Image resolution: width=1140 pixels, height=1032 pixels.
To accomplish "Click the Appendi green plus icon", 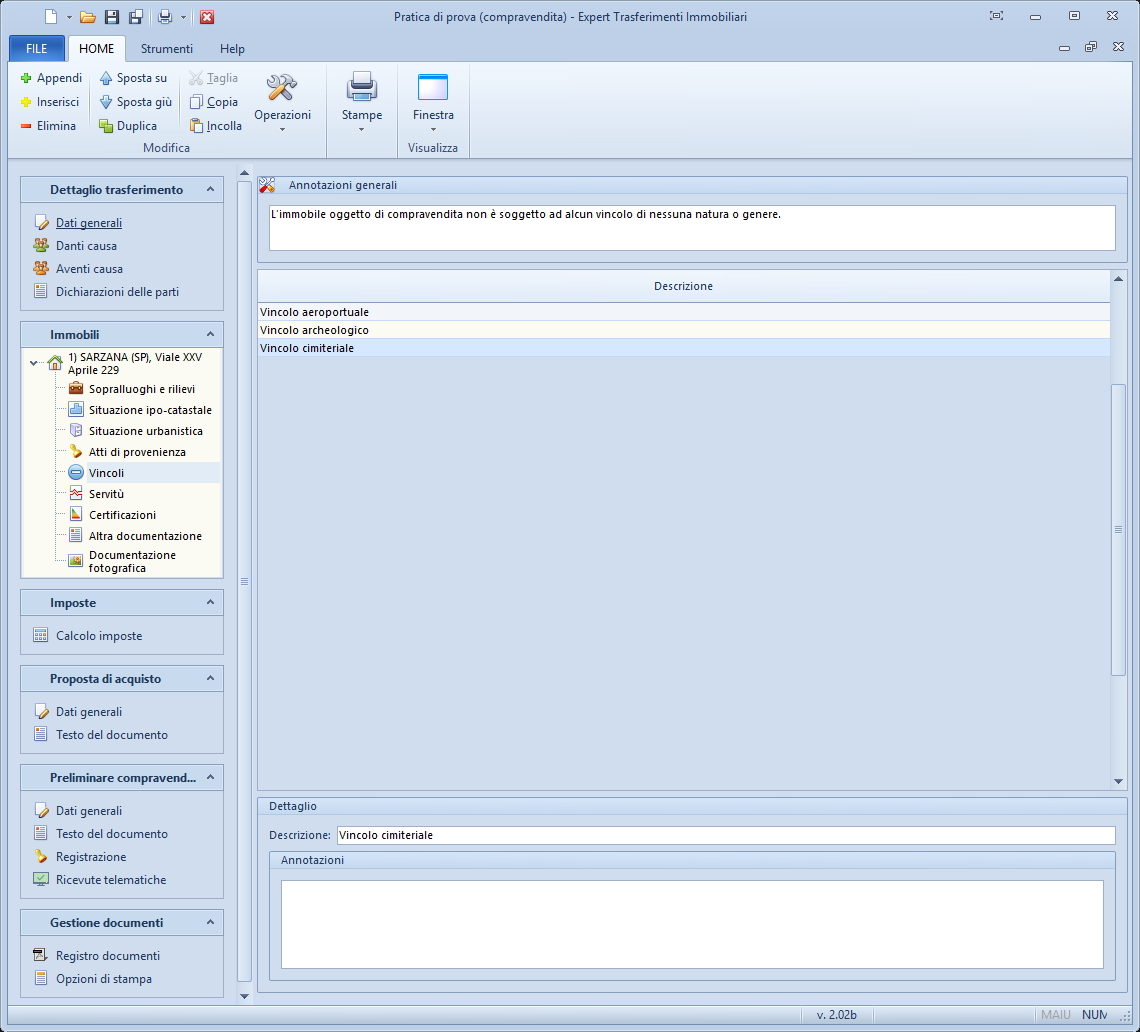I will pyautogui.click(x=27, y=78).
